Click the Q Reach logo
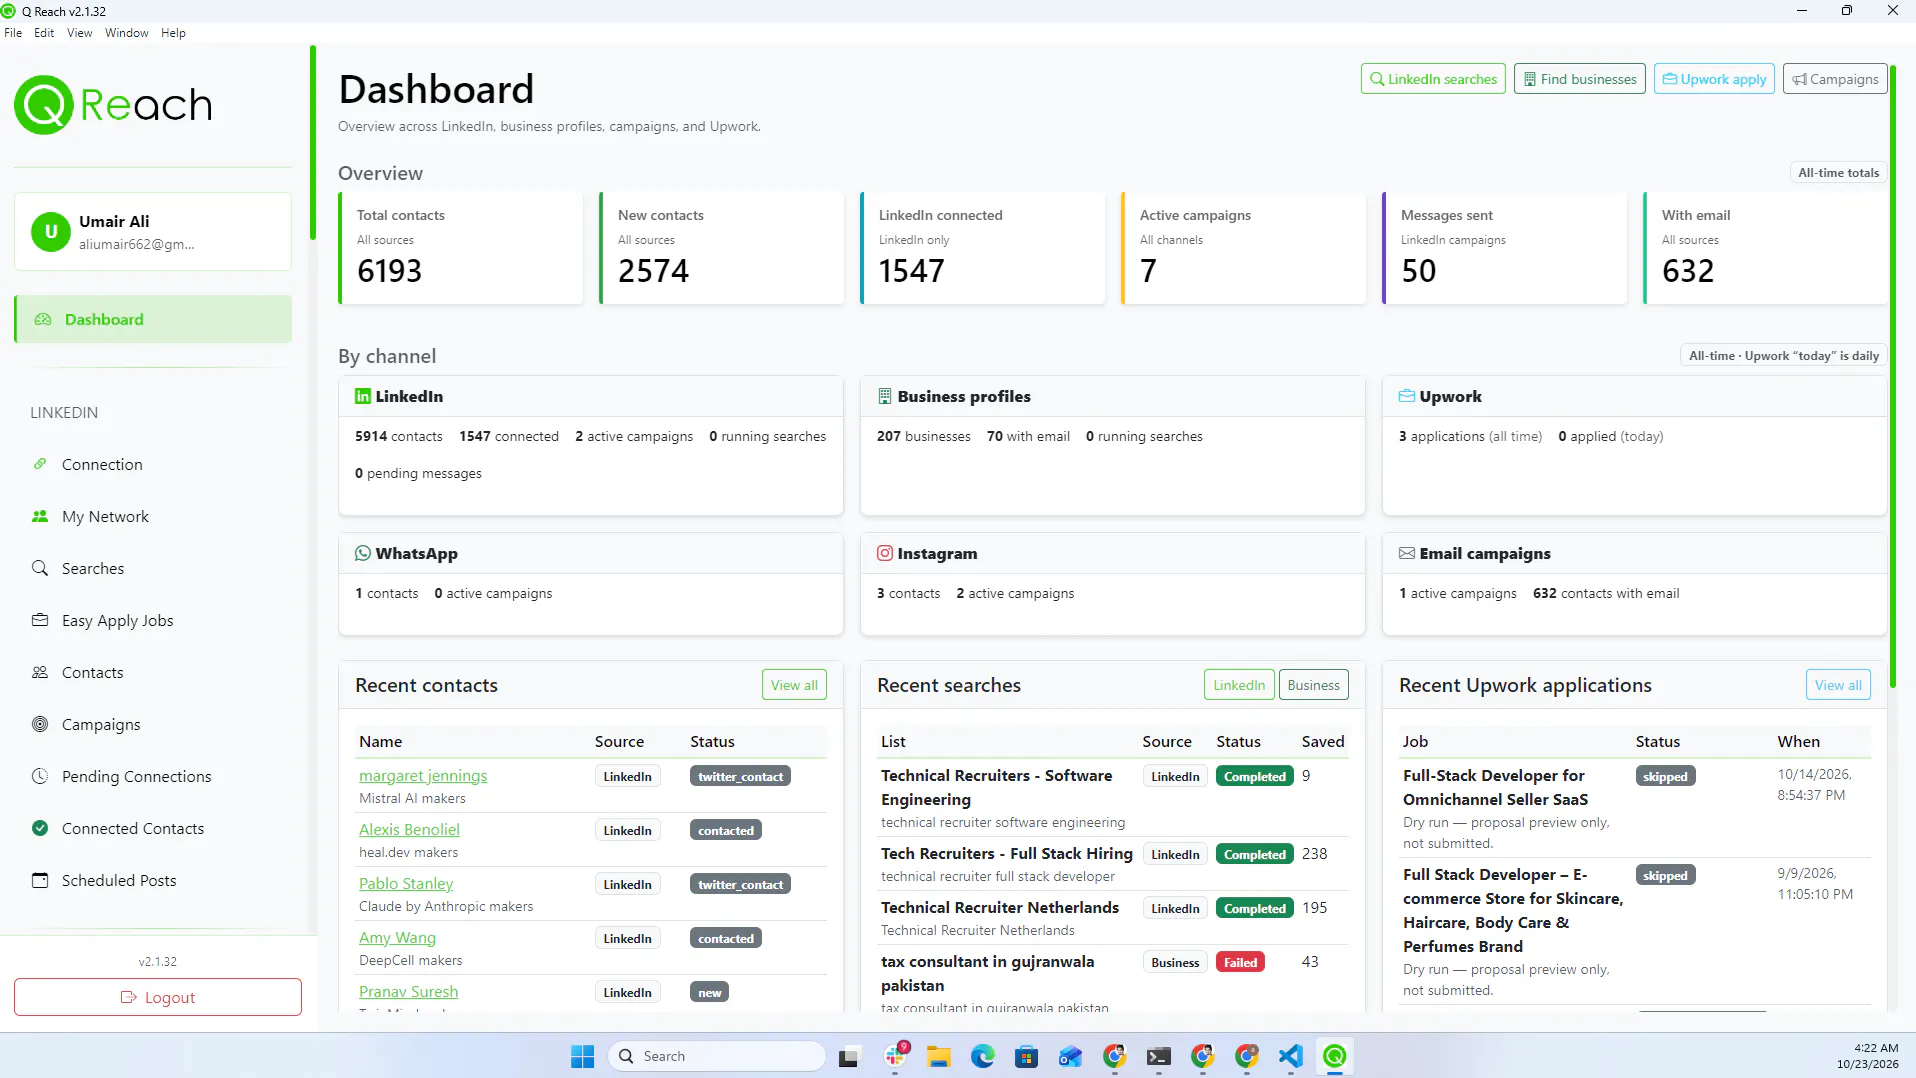Screen dimensions: 1916x1078 pyautogui.click(x=113, y=104)
